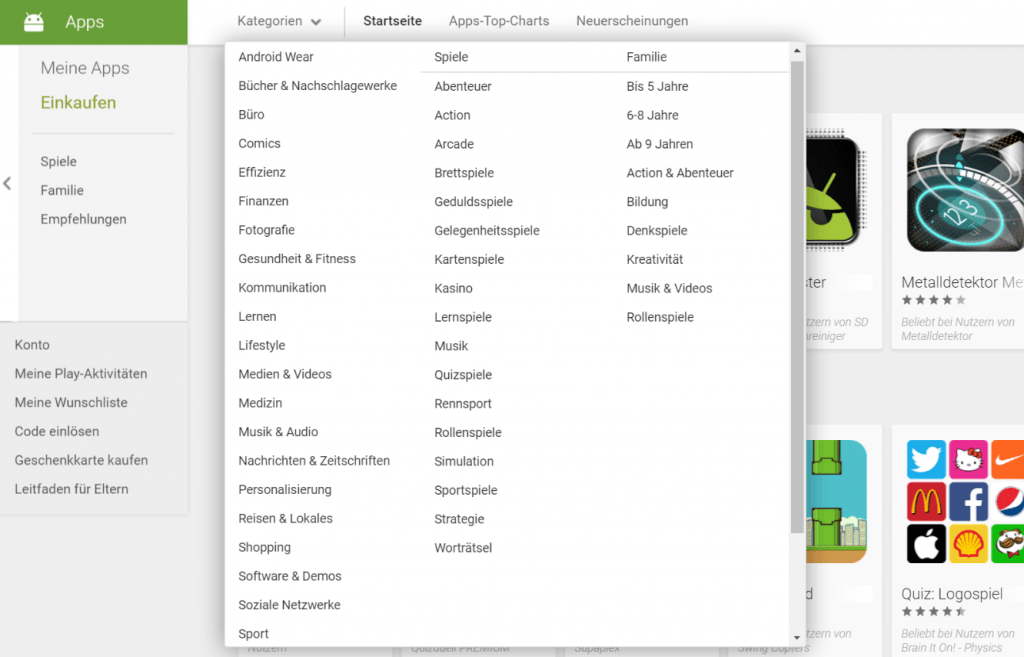Open the Neuerscheinungen tab

click(632, 21)
